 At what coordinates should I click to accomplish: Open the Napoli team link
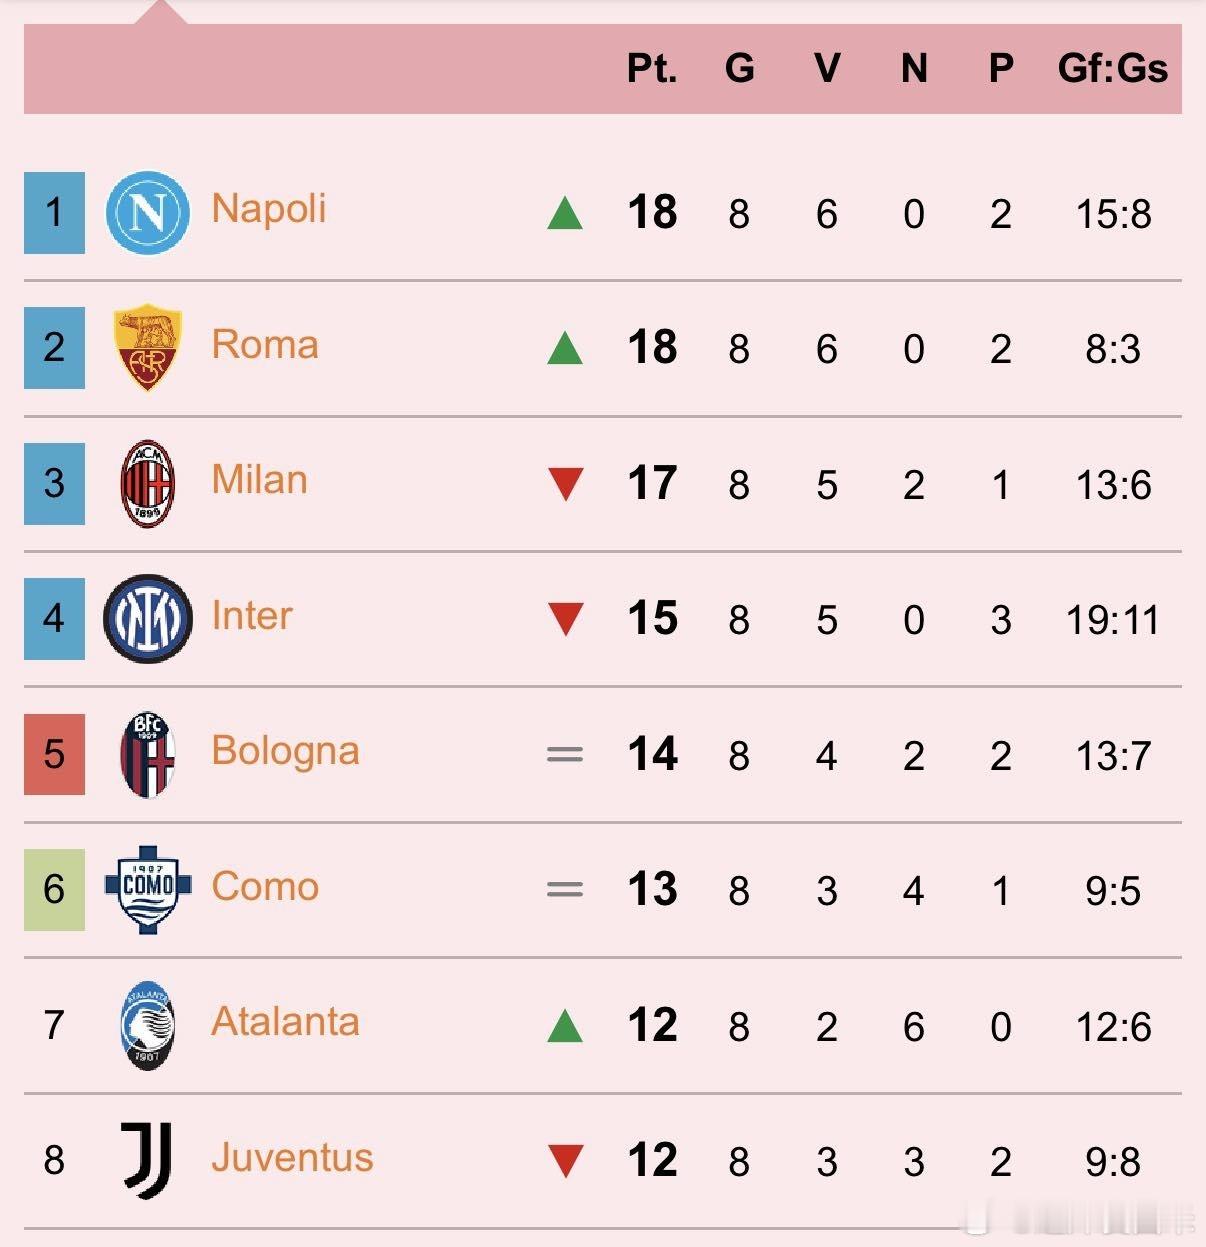tap(269, 209)
